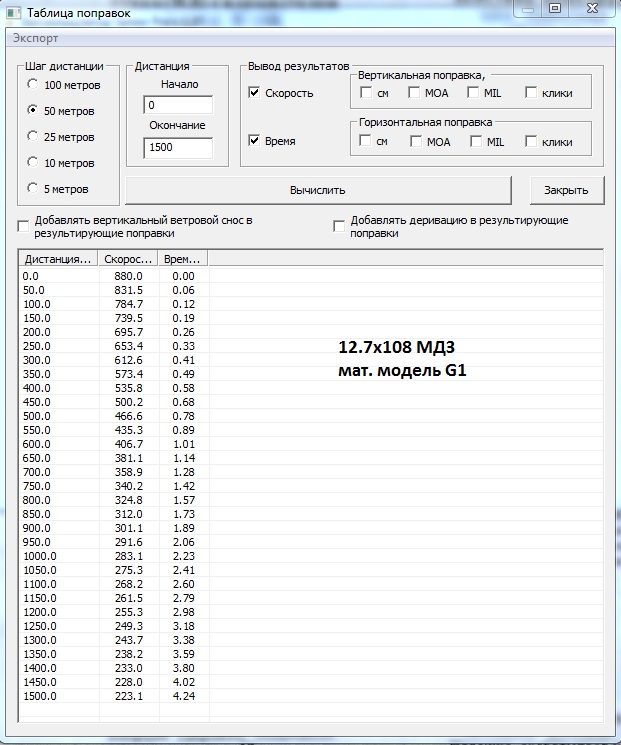Close the window with the X icon

tap(592, 9)
